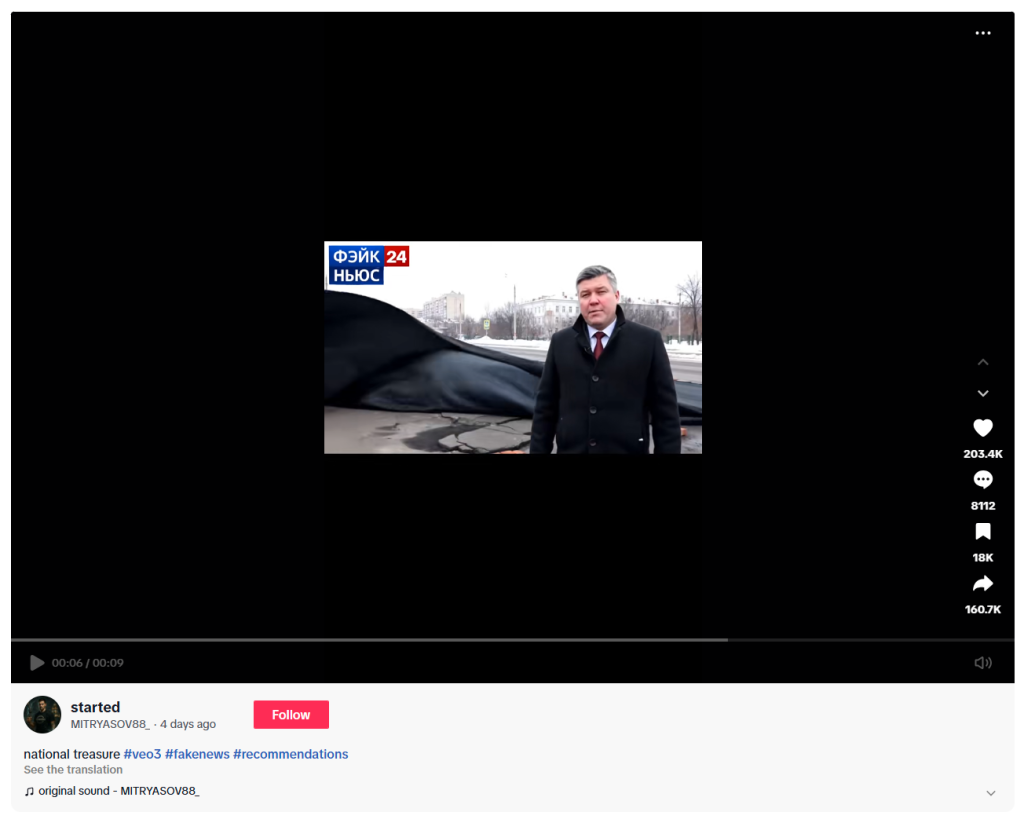
Task: Open the uploader's profile avatar
Action: coord(42,715)
